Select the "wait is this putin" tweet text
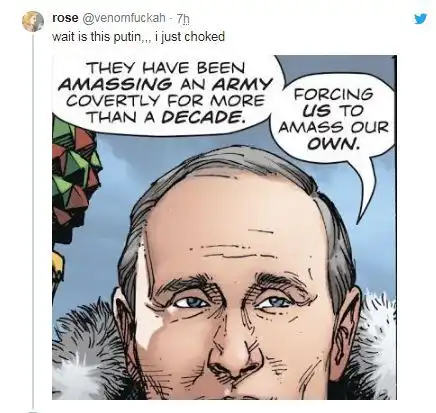 tap(138, 36)
